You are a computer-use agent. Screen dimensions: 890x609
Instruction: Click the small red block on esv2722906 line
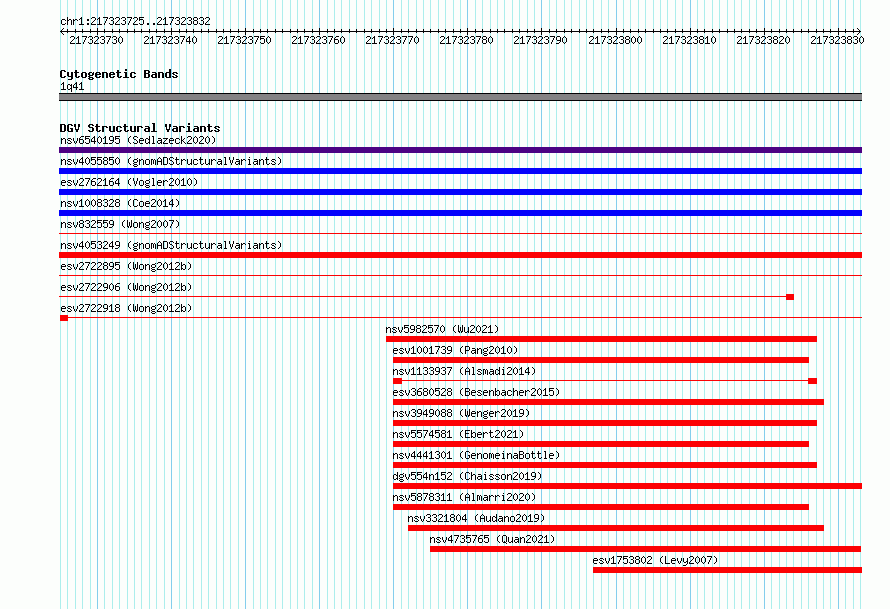pos(790,297)
